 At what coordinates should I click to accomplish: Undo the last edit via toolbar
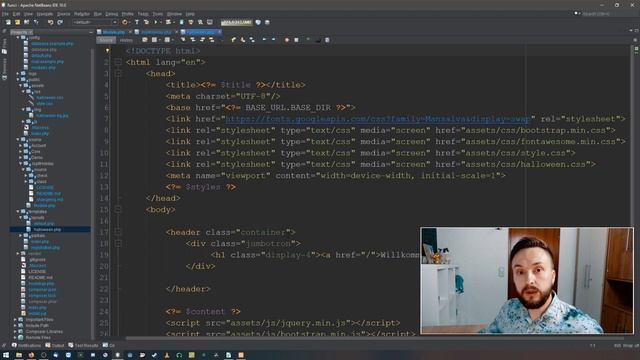[51, 22]
